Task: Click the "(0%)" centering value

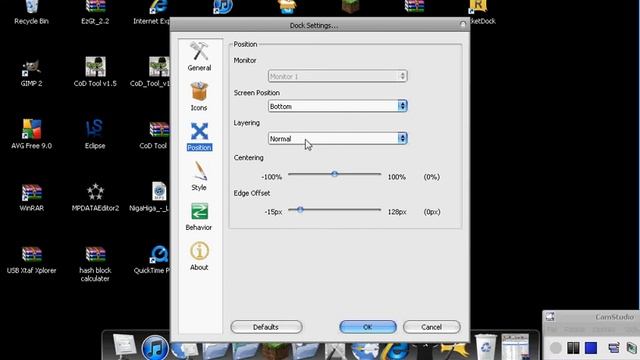Action: 431,177
